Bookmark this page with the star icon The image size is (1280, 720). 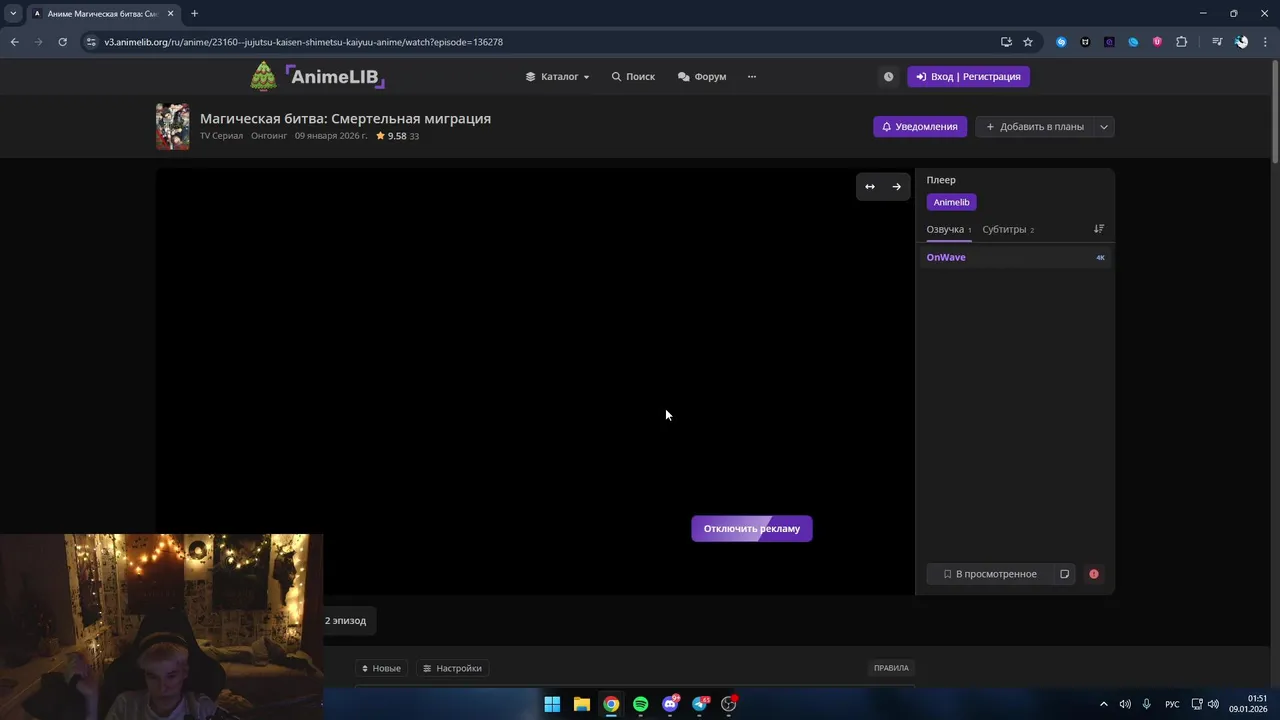click(1027, 42)
